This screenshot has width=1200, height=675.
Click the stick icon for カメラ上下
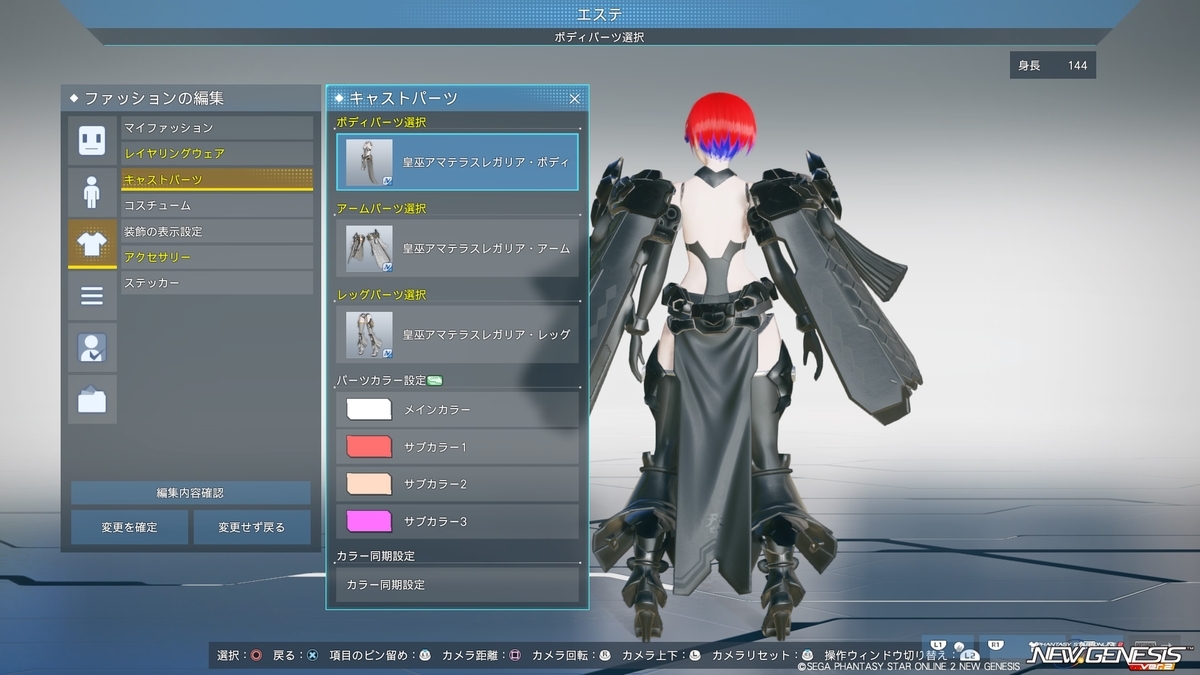[695, 656]
